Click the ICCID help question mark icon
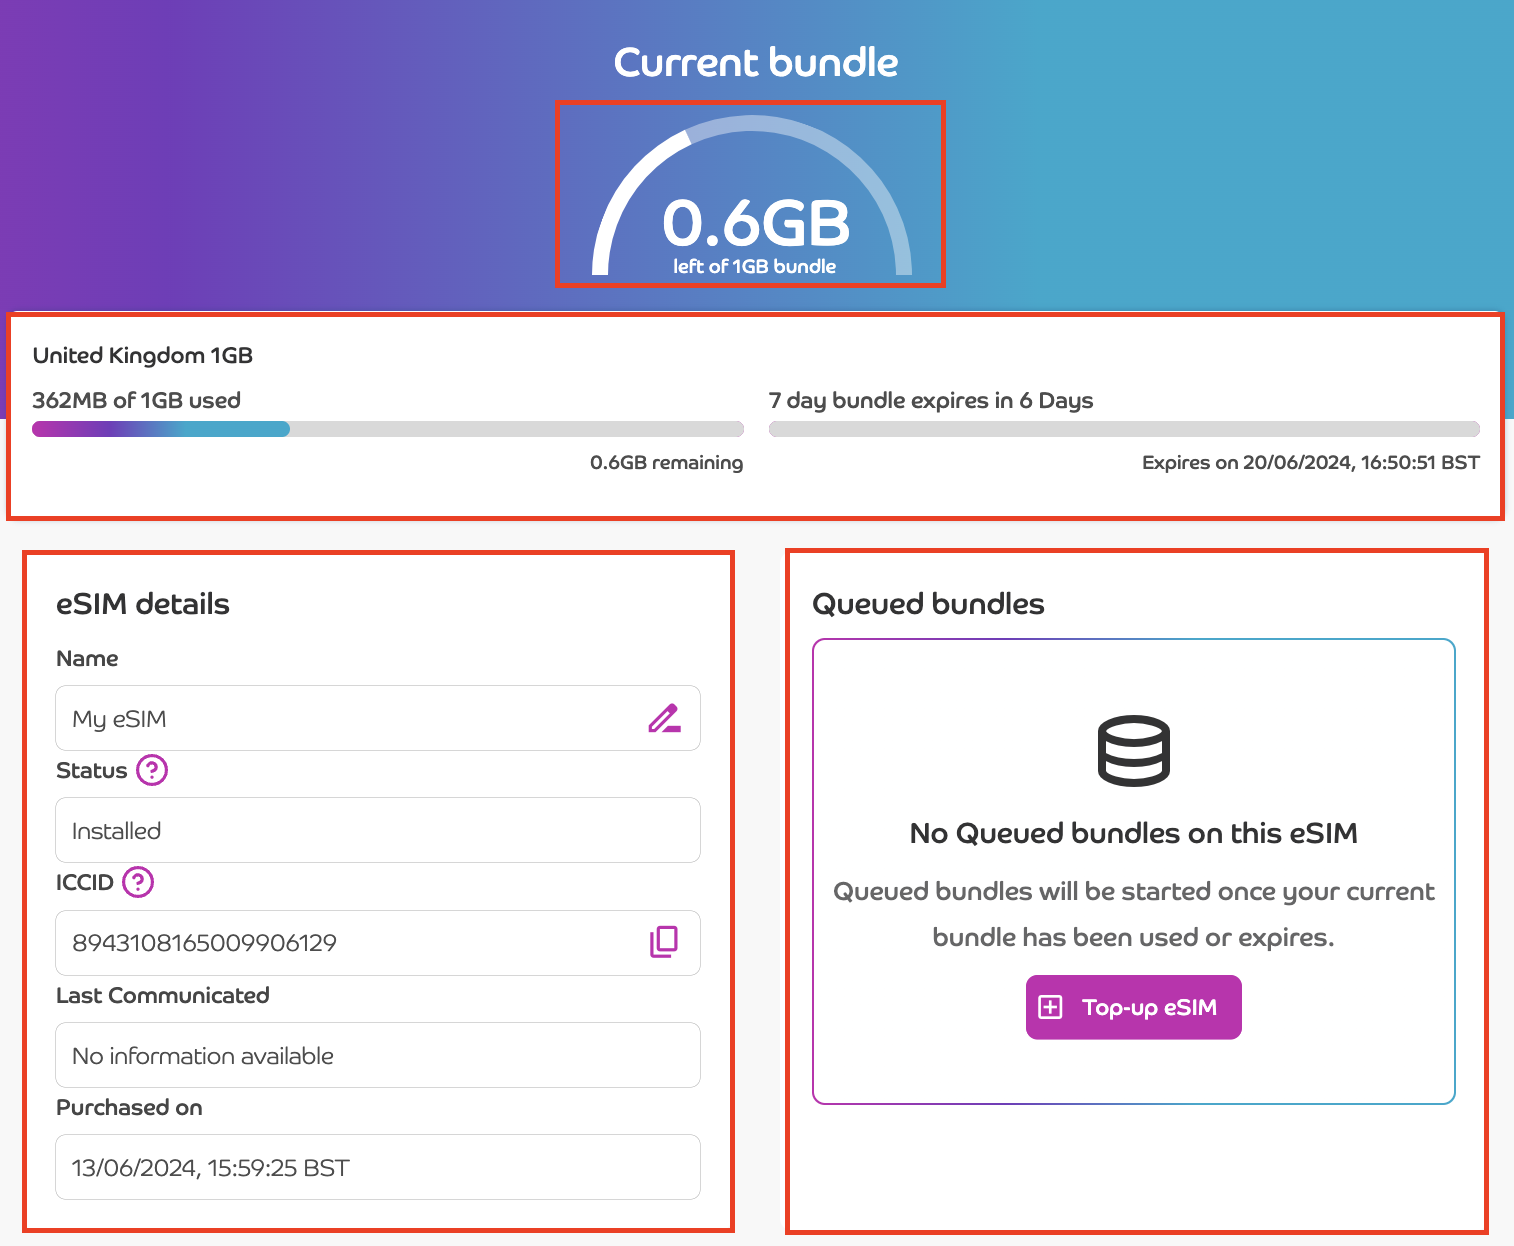This screenshot has width=1514, height=1246. click(138, 882)
